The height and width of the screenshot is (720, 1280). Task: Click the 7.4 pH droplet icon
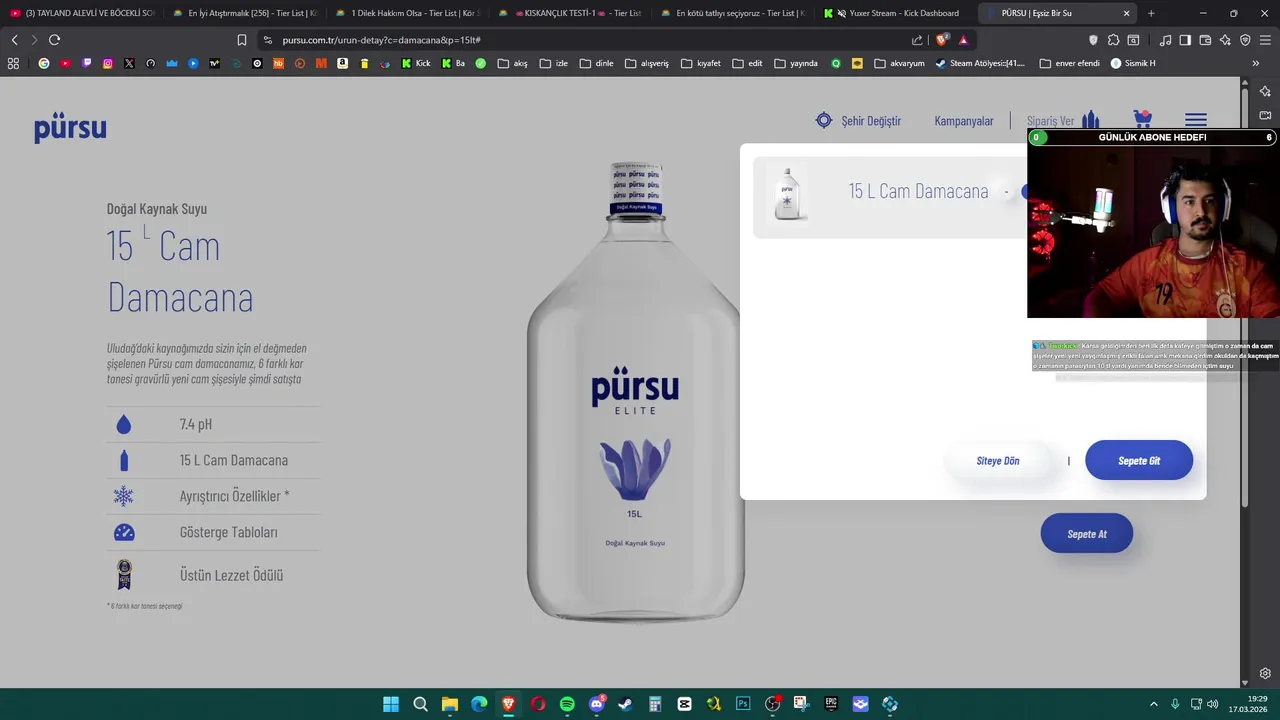coord(124,424)
